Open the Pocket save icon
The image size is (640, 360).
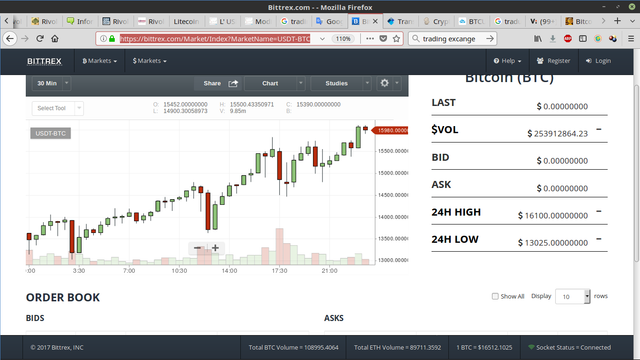(383, 39)
